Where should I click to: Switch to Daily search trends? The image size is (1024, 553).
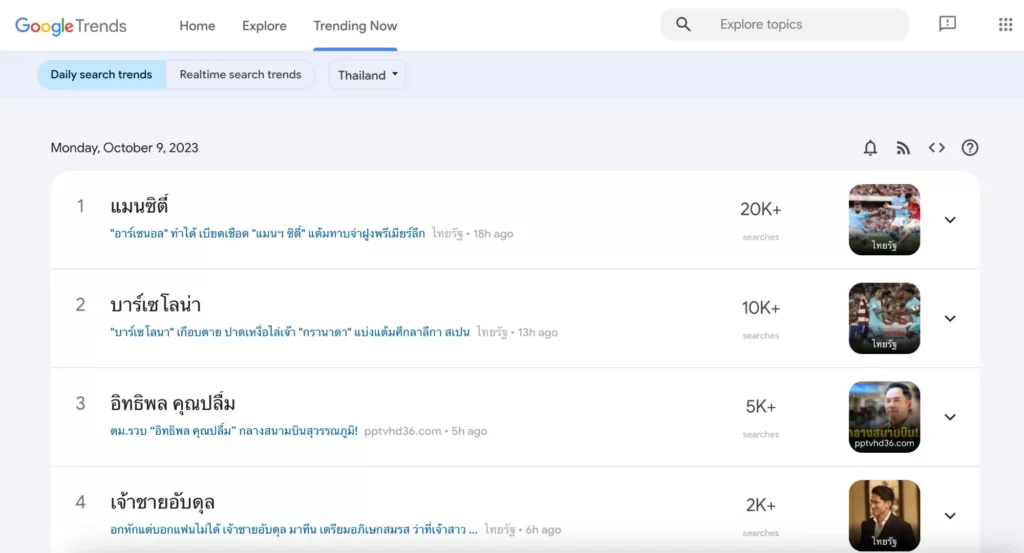point(101,74)
